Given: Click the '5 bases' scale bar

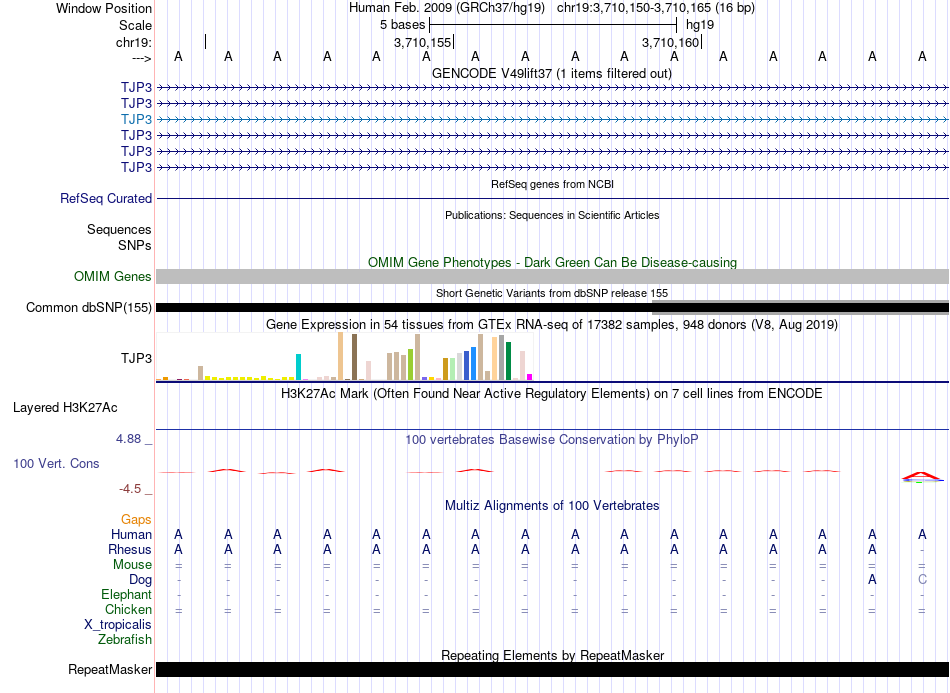Looking at the screenshot, I should (552, 25).
